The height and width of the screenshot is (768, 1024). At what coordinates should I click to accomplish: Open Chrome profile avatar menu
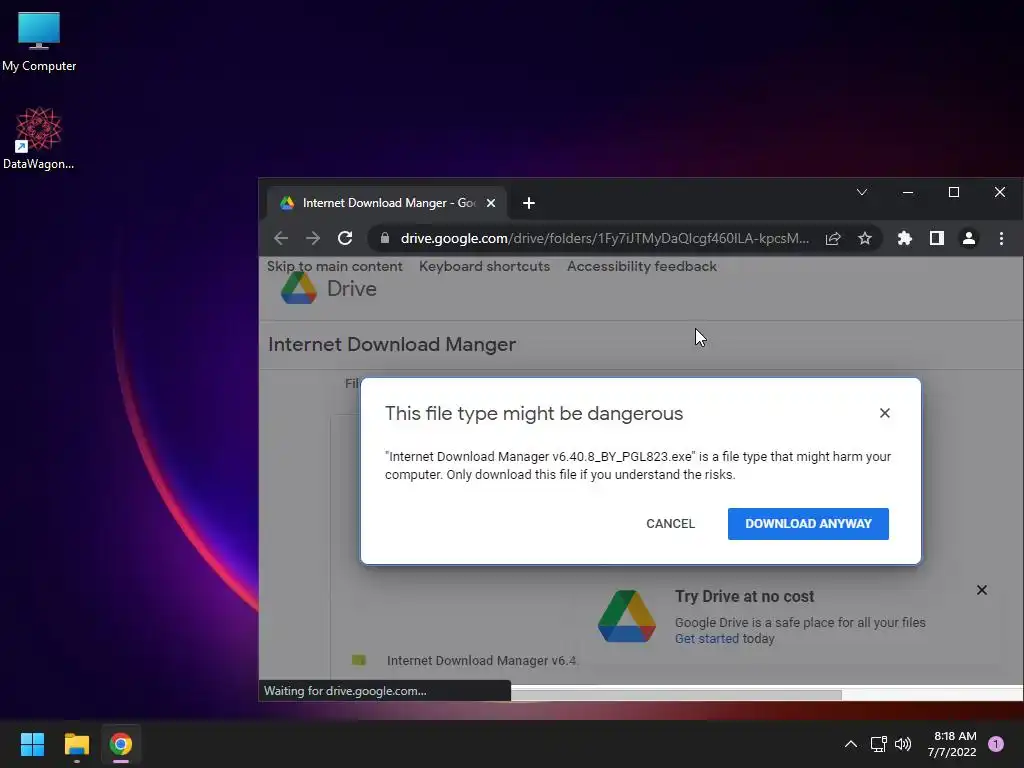coord(968,238)
